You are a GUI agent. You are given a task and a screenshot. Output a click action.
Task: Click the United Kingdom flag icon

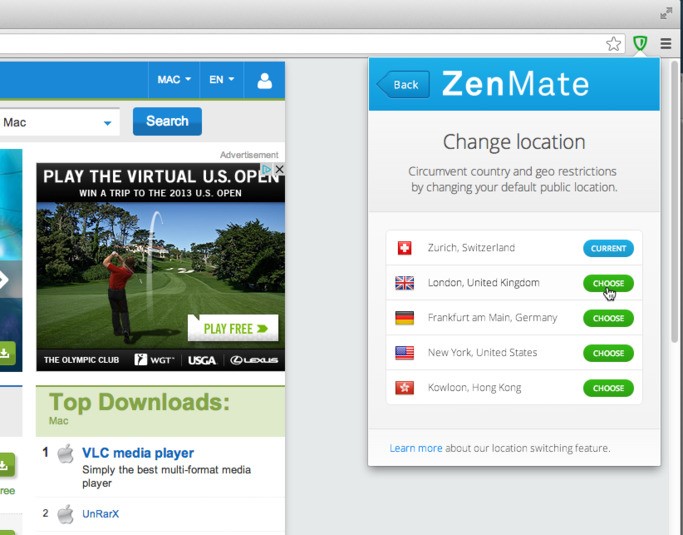click(404, 283)
